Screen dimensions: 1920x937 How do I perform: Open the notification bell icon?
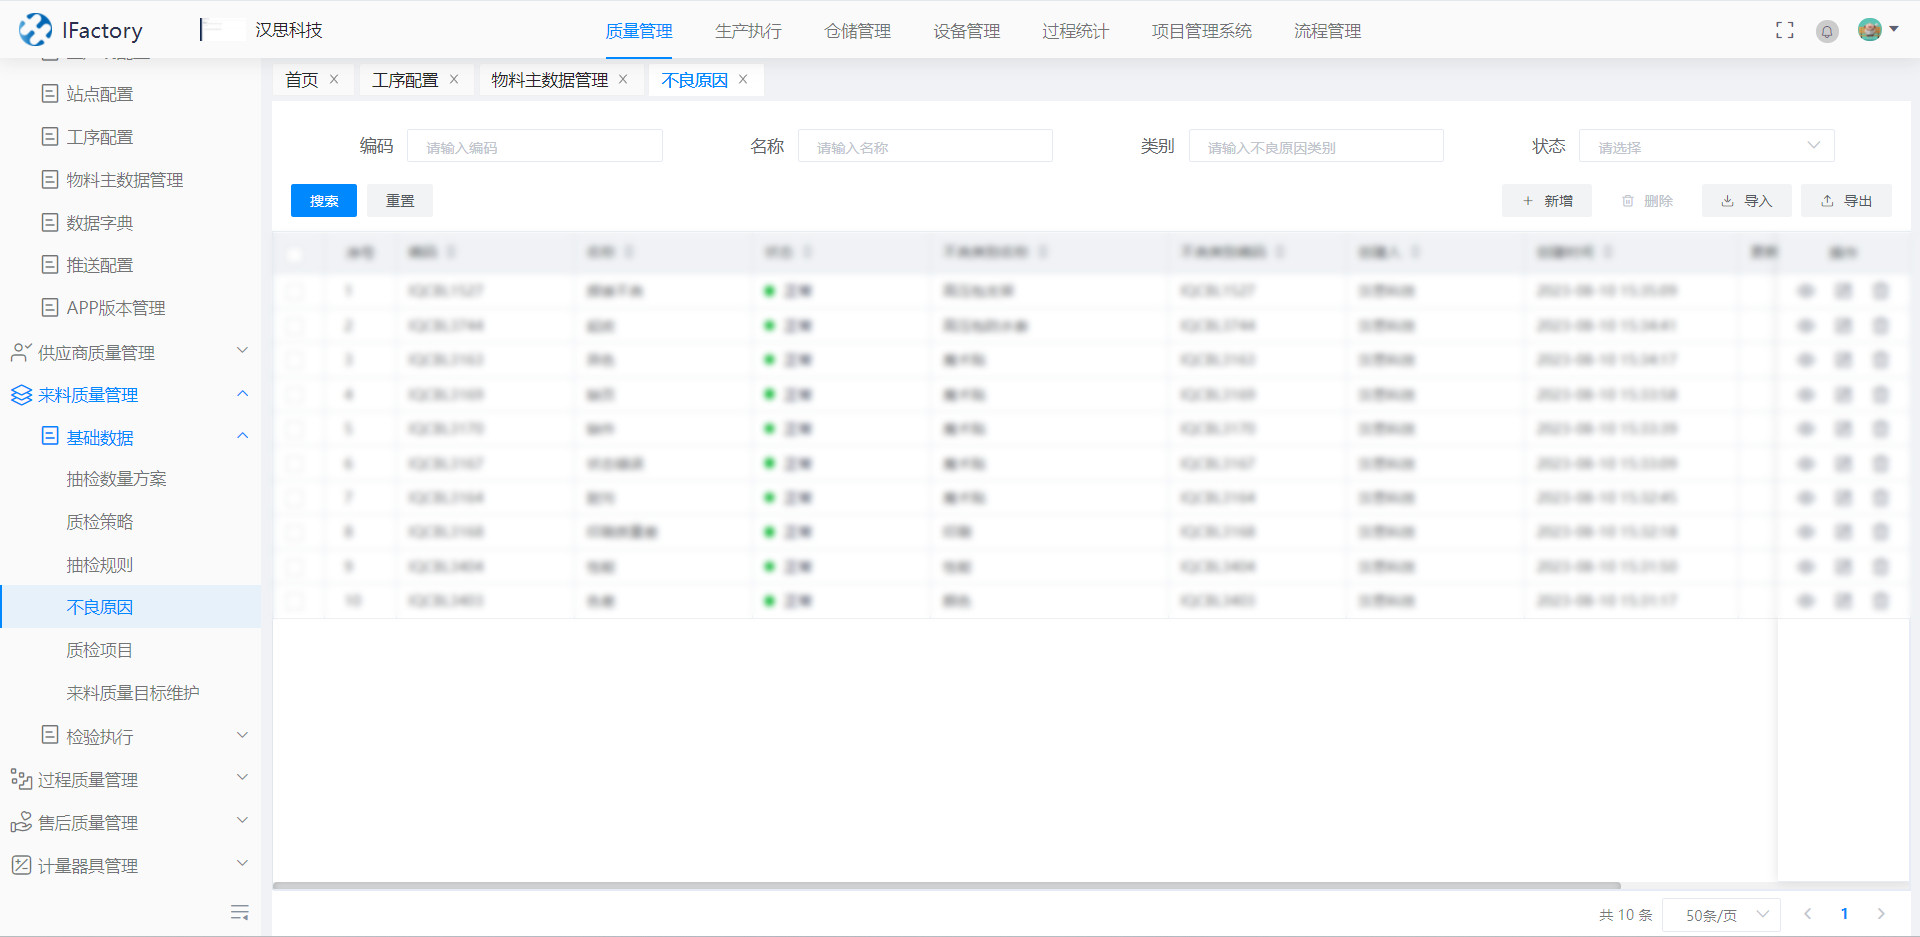click(1827, 31)
